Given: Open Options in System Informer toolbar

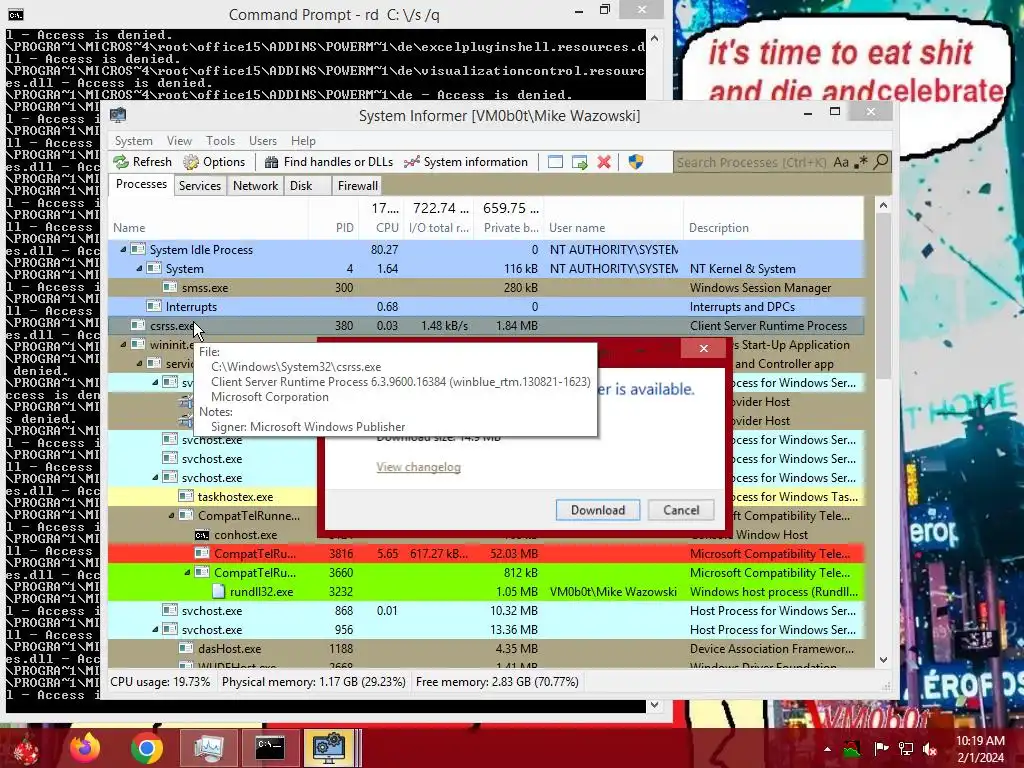Looking at the screenshot, I should pyautogui.click(x=214, y=162).
